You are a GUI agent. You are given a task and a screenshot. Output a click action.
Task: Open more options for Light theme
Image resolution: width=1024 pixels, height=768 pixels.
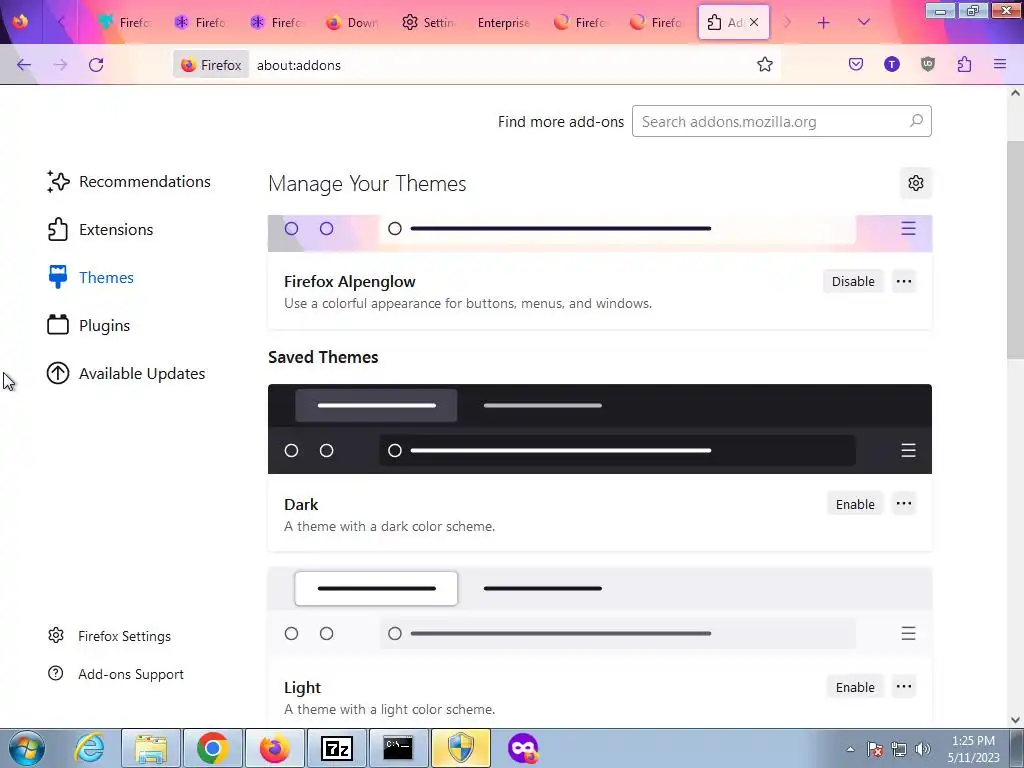pos(904,686)
